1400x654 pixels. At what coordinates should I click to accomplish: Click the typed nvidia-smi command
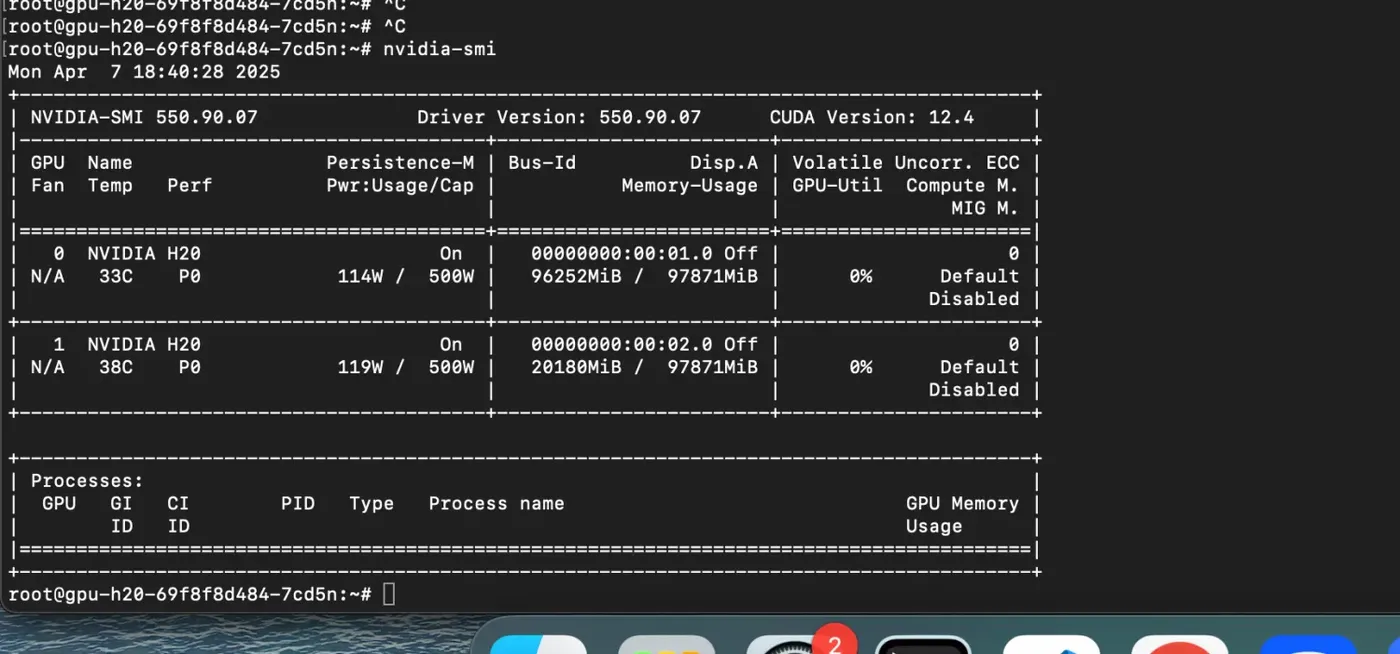click(x=439, y=49)
